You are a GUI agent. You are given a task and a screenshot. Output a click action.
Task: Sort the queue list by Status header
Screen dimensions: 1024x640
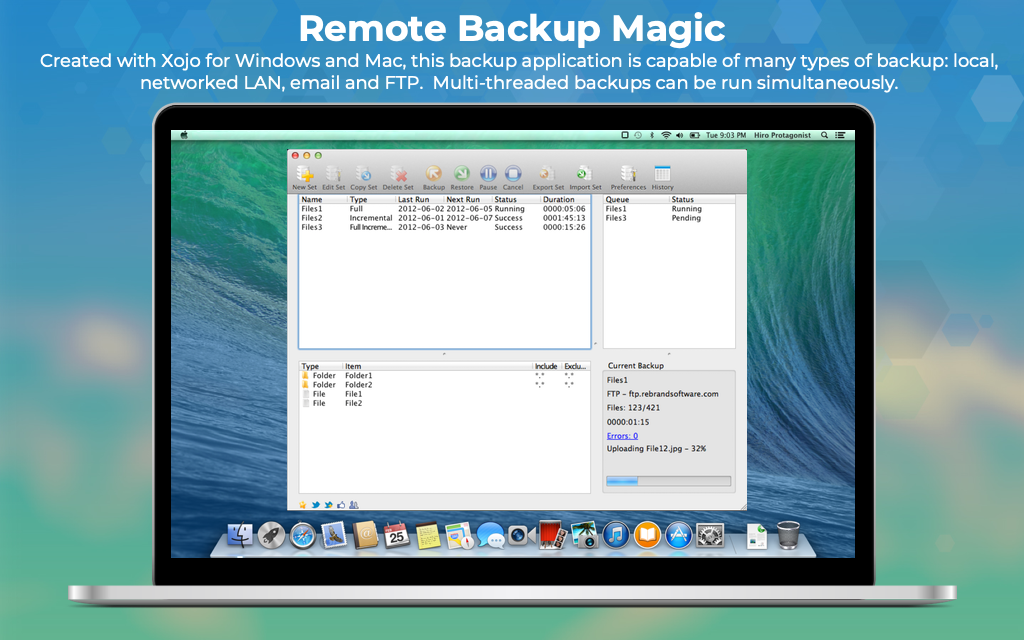tap(683, 200)
